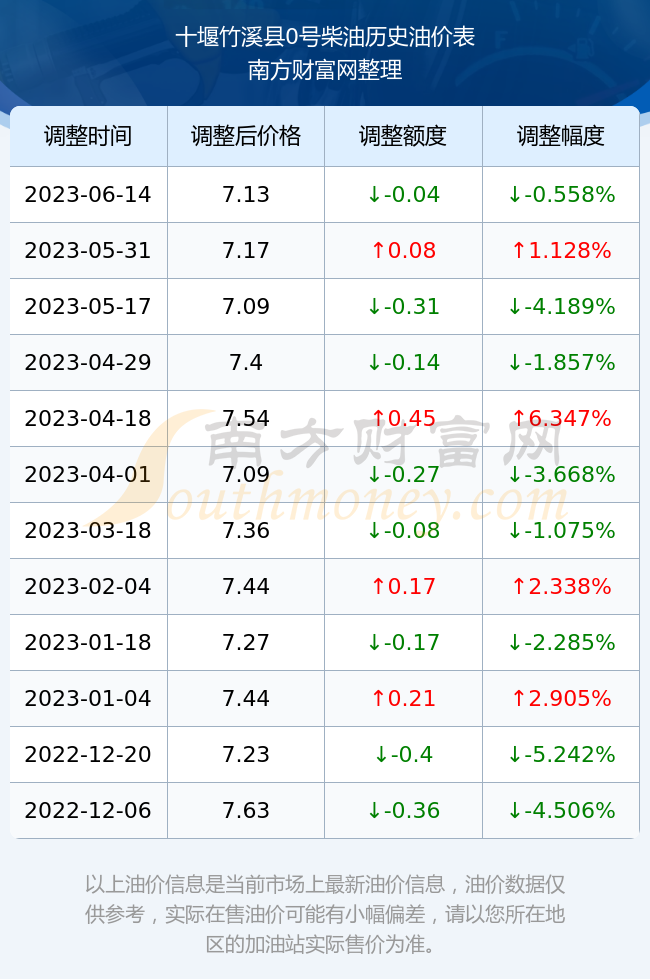Viewport: 650px width, 980px height.
Task: Click the price 7.63 cell
Action: point(246,811)
